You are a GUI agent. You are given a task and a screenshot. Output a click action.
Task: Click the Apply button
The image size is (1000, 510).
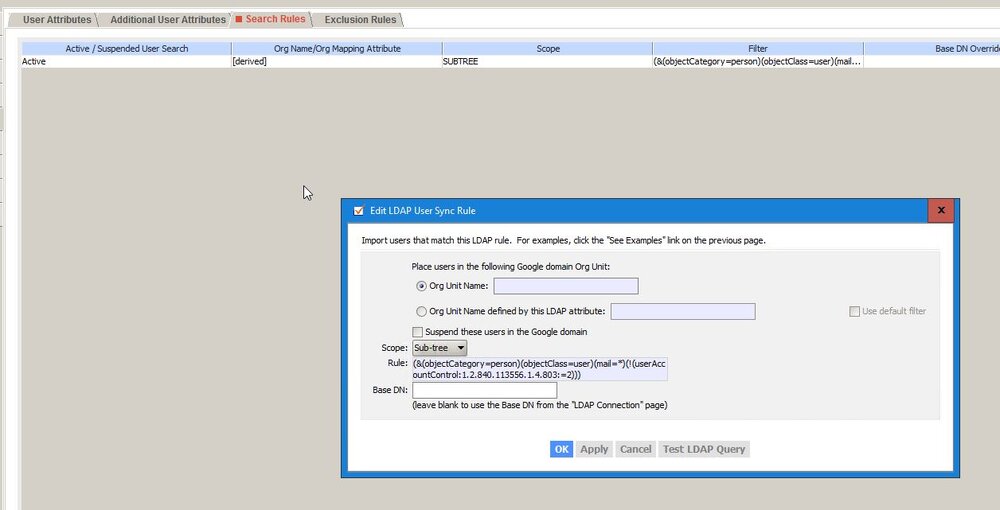click(x=594, y=449)
